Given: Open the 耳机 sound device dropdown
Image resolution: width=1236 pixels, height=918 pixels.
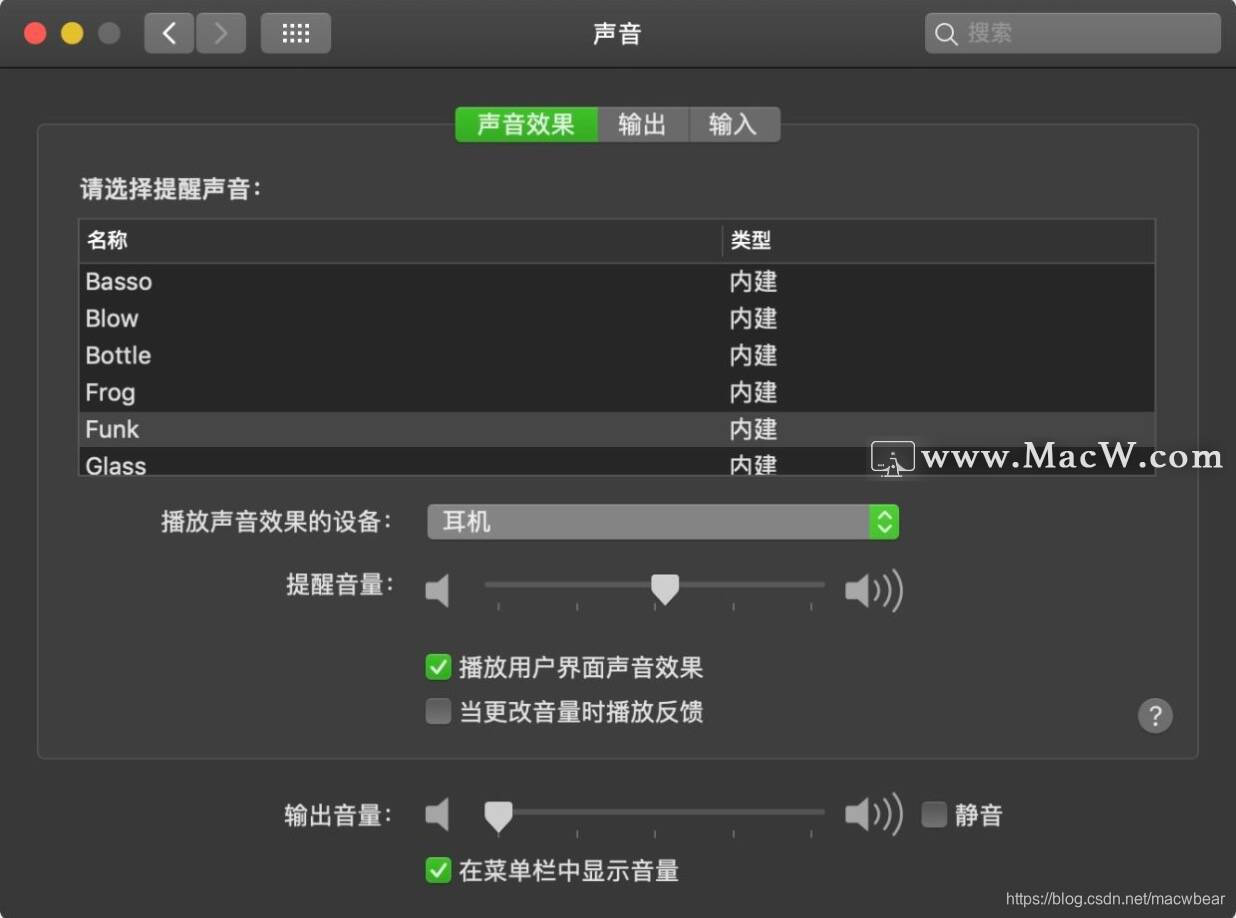Looking at the screenshot, I should pos(663,522).
